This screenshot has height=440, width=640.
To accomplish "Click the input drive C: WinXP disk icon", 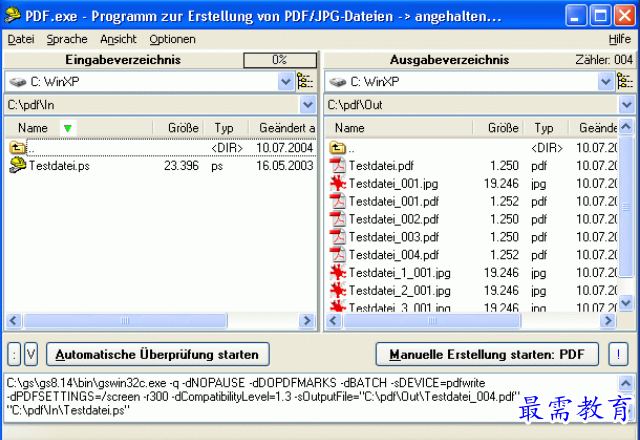I will tap(18, 82).
